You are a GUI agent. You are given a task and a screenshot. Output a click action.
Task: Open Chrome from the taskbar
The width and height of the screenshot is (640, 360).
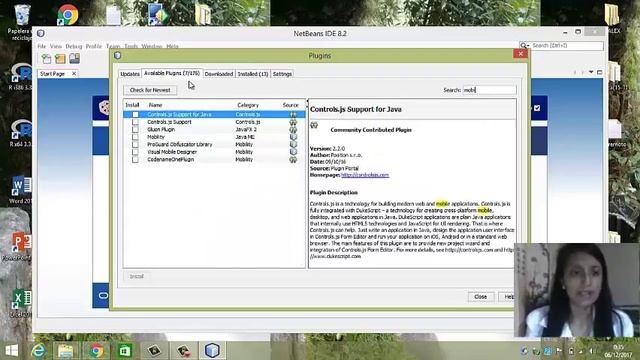pyautogui.click(x=96, y=351)
